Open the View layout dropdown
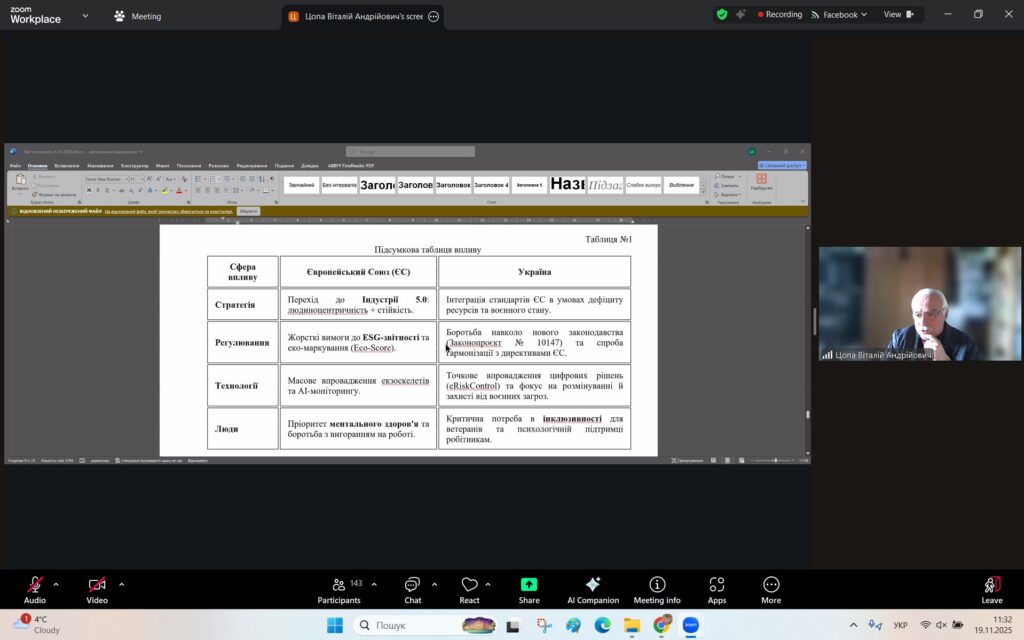Screen dimensions: 1024x640 click(x=897, y=15)
